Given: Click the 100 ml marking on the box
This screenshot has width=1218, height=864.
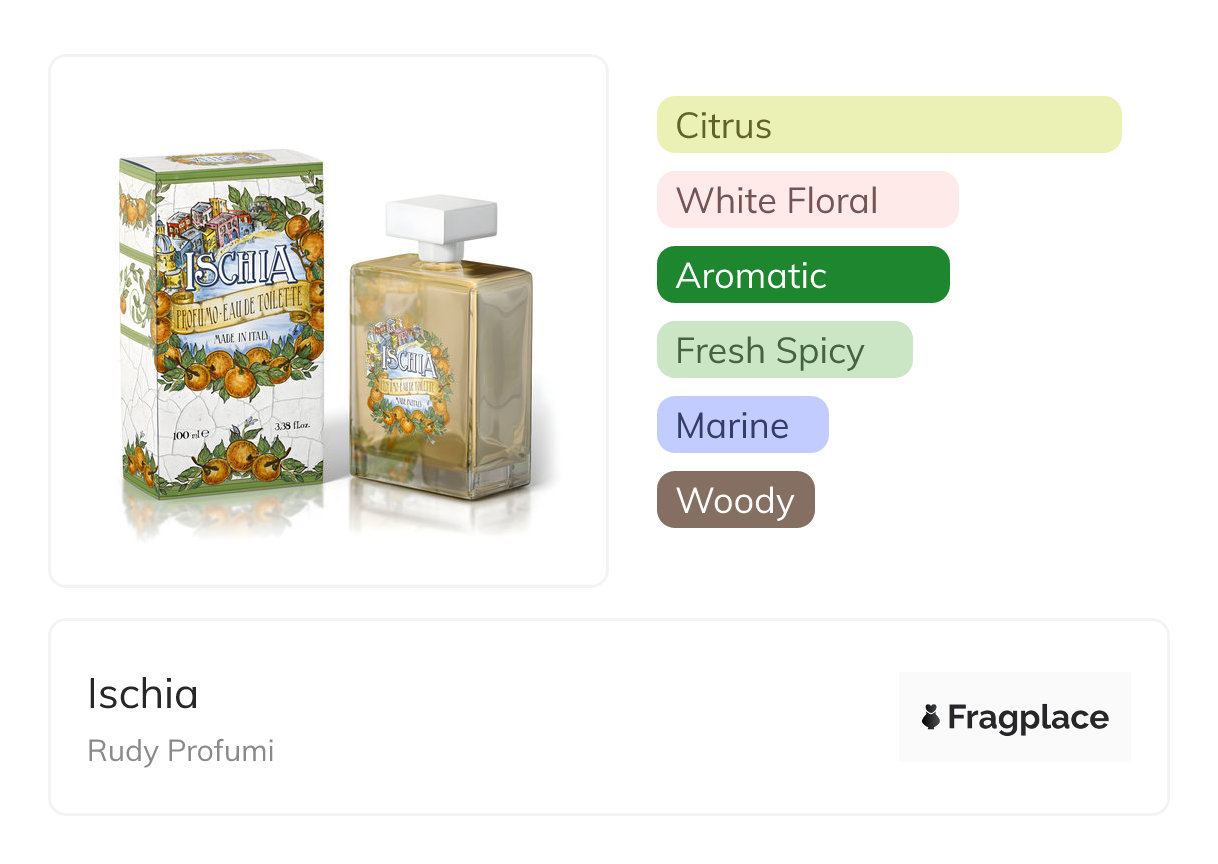Looking at the screenshot, I should coord(189,435).
